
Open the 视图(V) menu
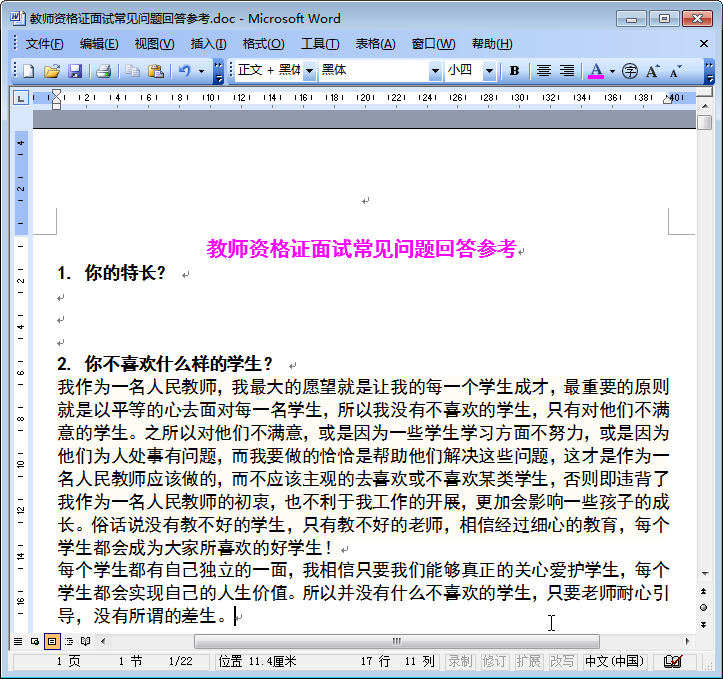pyautogui.click(x=154, y=44)
